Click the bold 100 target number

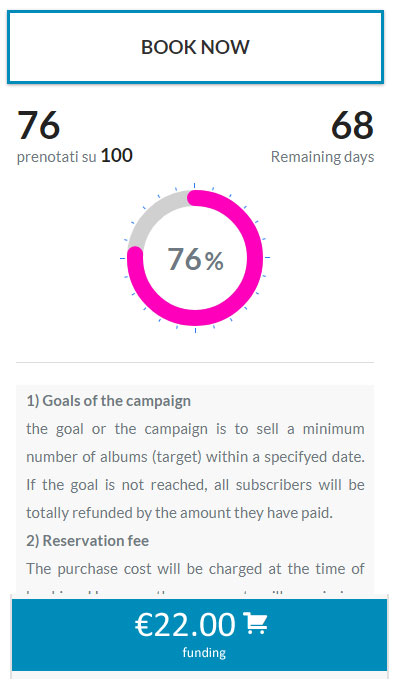117,156
